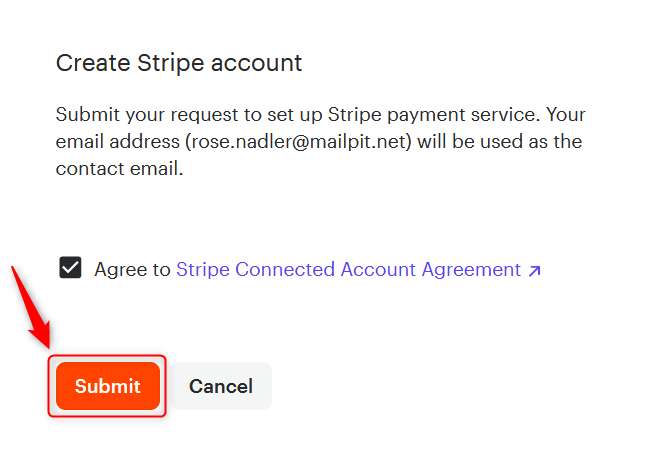The image size is (666, 464).
Task: Click the Agree to label text
Action: (x=133, y=269)
